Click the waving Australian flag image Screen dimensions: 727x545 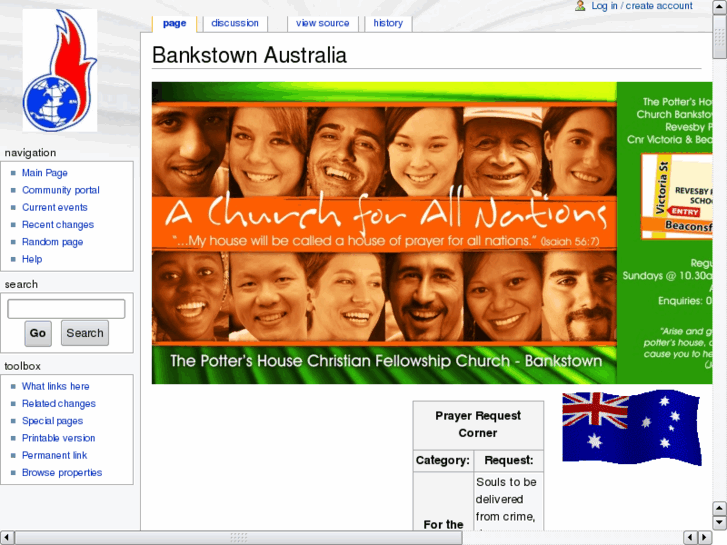[631, 428]
